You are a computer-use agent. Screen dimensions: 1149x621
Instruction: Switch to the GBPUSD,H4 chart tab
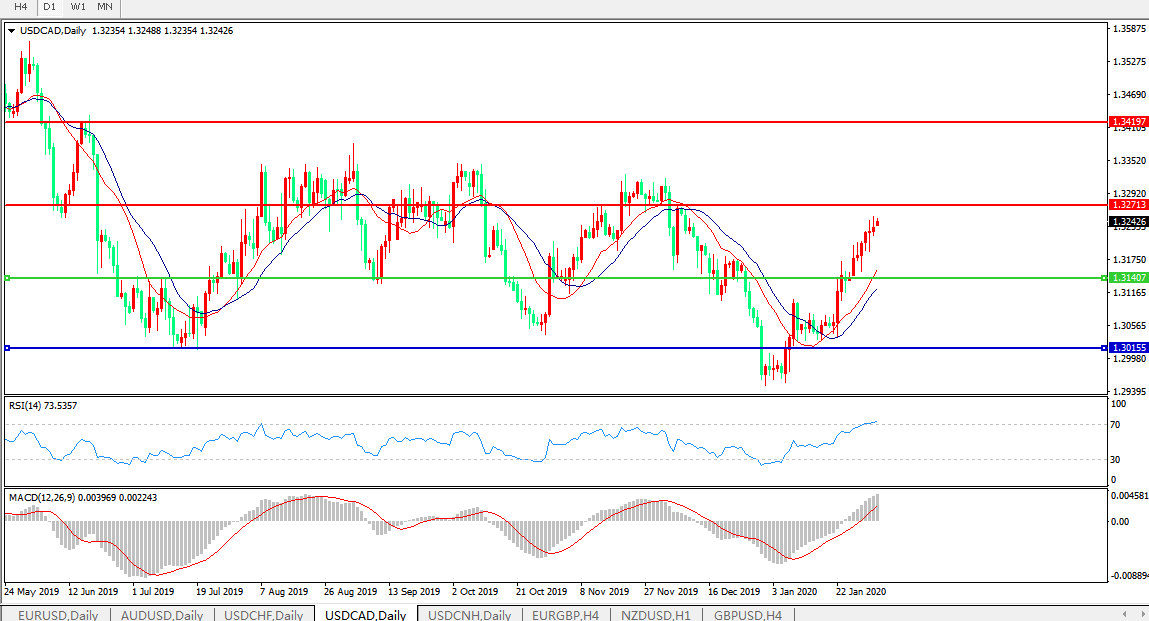point(747,614)
